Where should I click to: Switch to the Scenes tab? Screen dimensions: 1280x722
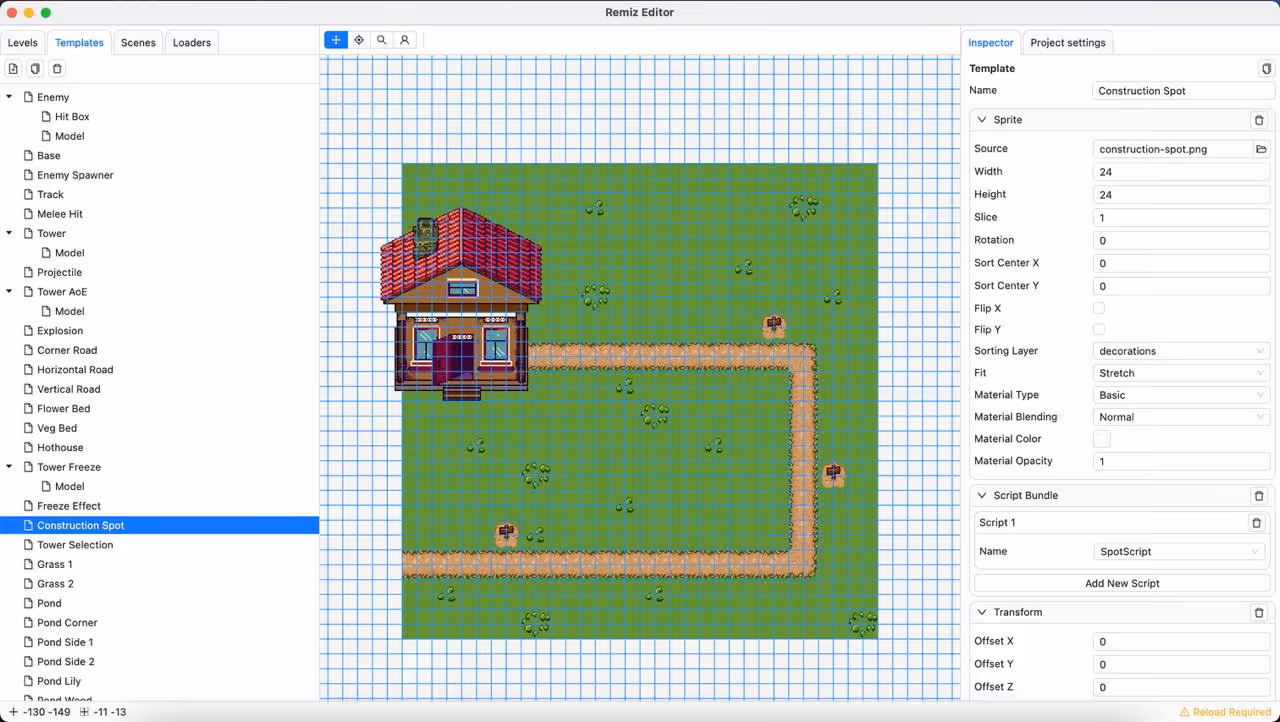tap(138, 43)
